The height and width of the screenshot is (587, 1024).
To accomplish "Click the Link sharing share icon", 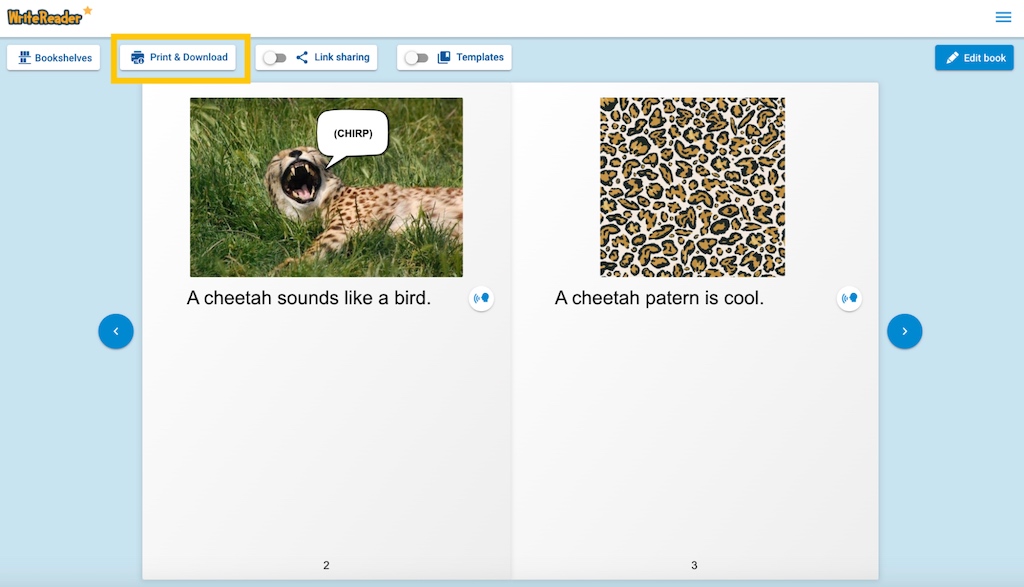I will click(302, 58).
